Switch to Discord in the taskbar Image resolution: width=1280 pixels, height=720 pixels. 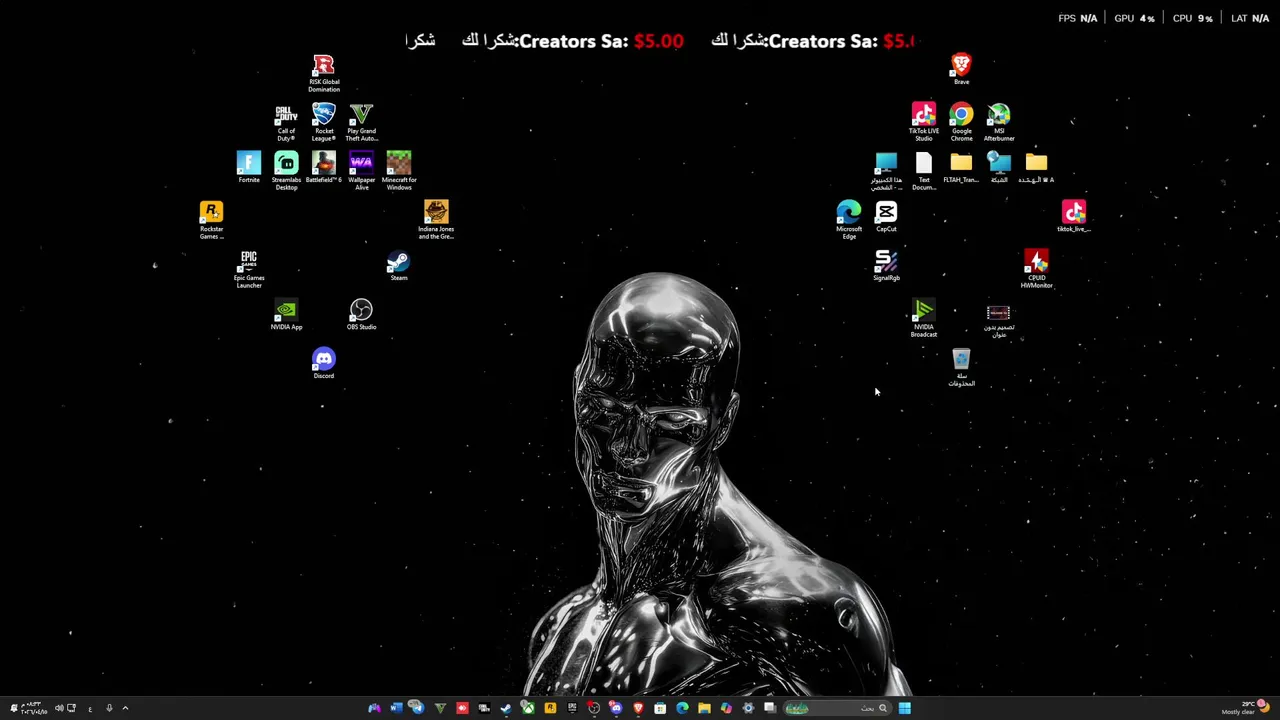pyautogui.click(x=616, y=708)
